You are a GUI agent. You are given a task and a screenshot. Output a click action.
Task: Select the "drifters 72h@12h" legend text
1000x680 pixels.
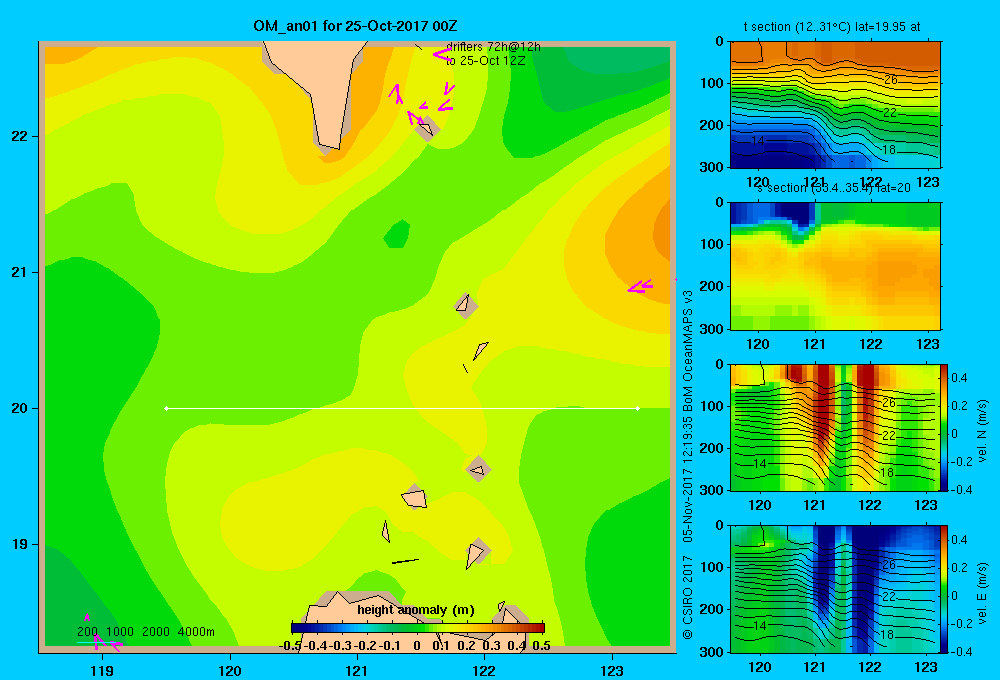[x=493, y=47]
